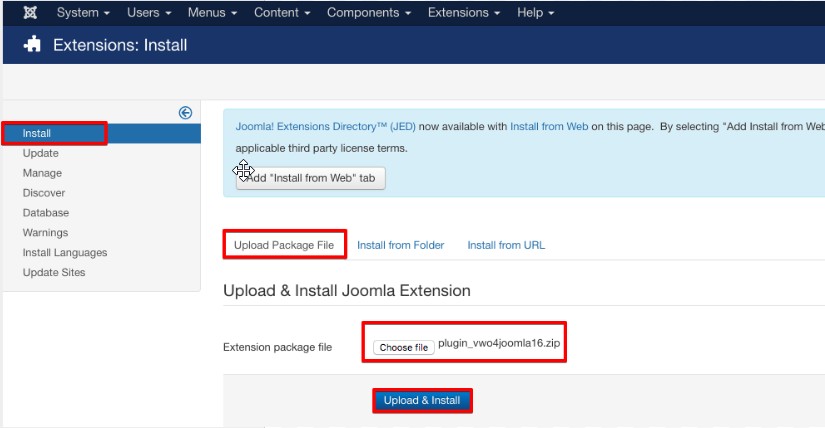Open Warnings in the sidebar
825x428 pixels.
pos(45,233)
